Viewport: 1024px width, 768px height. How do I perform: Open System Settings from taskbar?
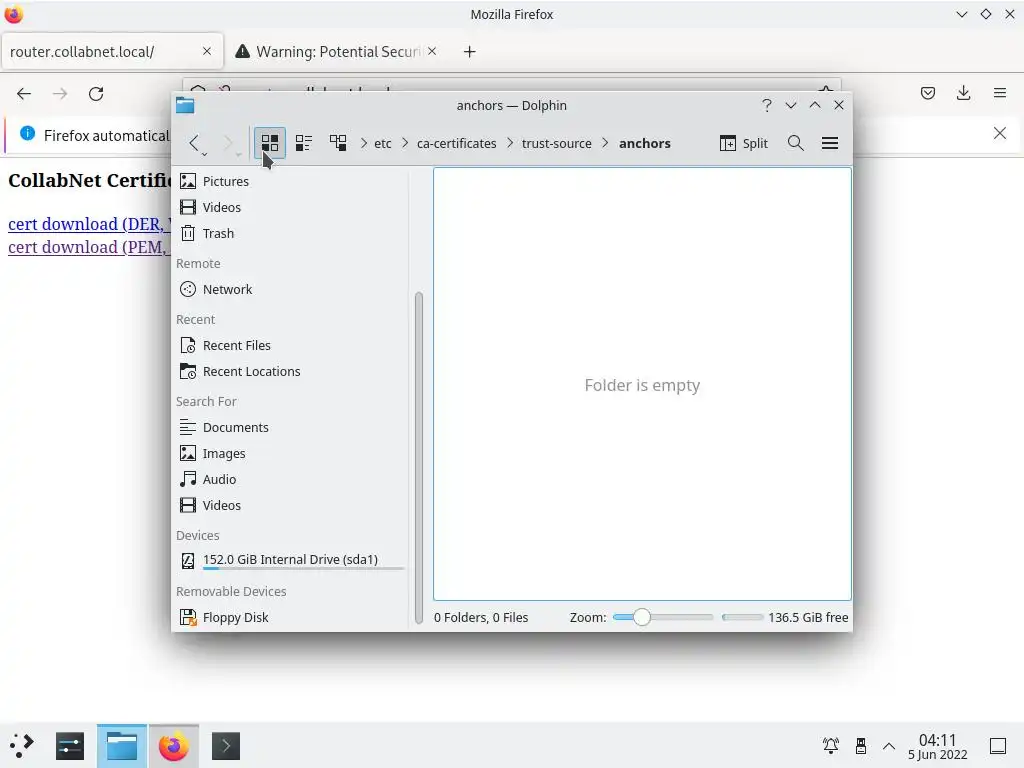pyautogui.click(x=70, y=746)
